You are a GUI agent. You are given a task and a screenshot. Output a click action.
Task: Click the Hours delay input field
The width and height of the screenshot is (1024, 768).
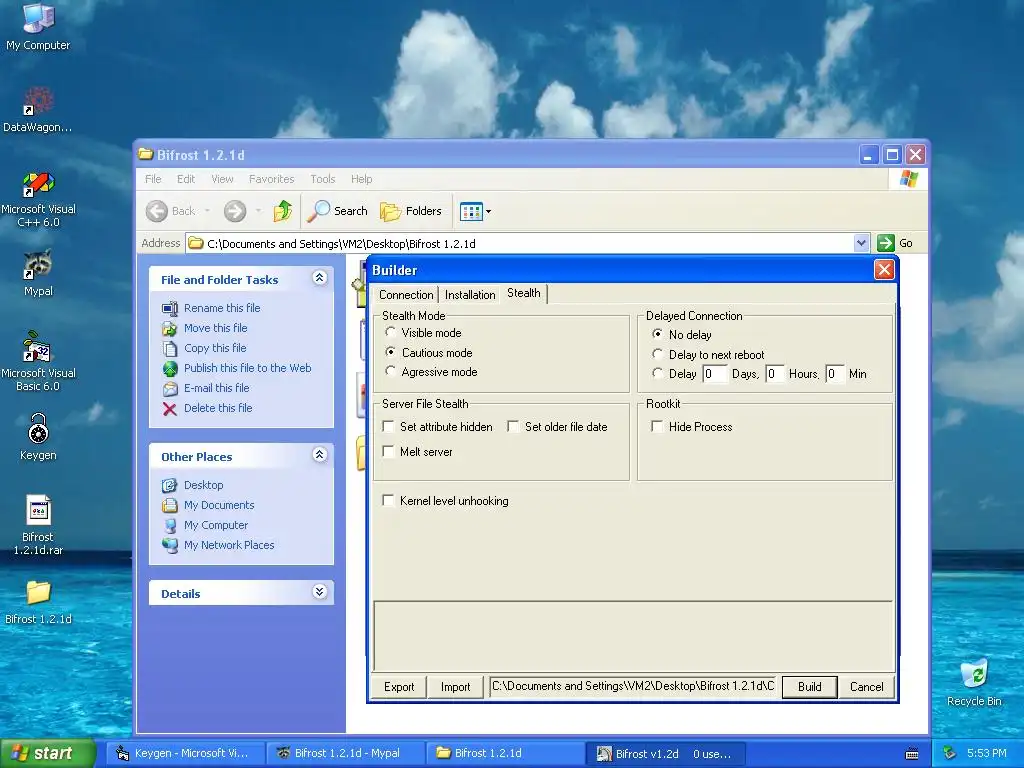tap(774, 374)
